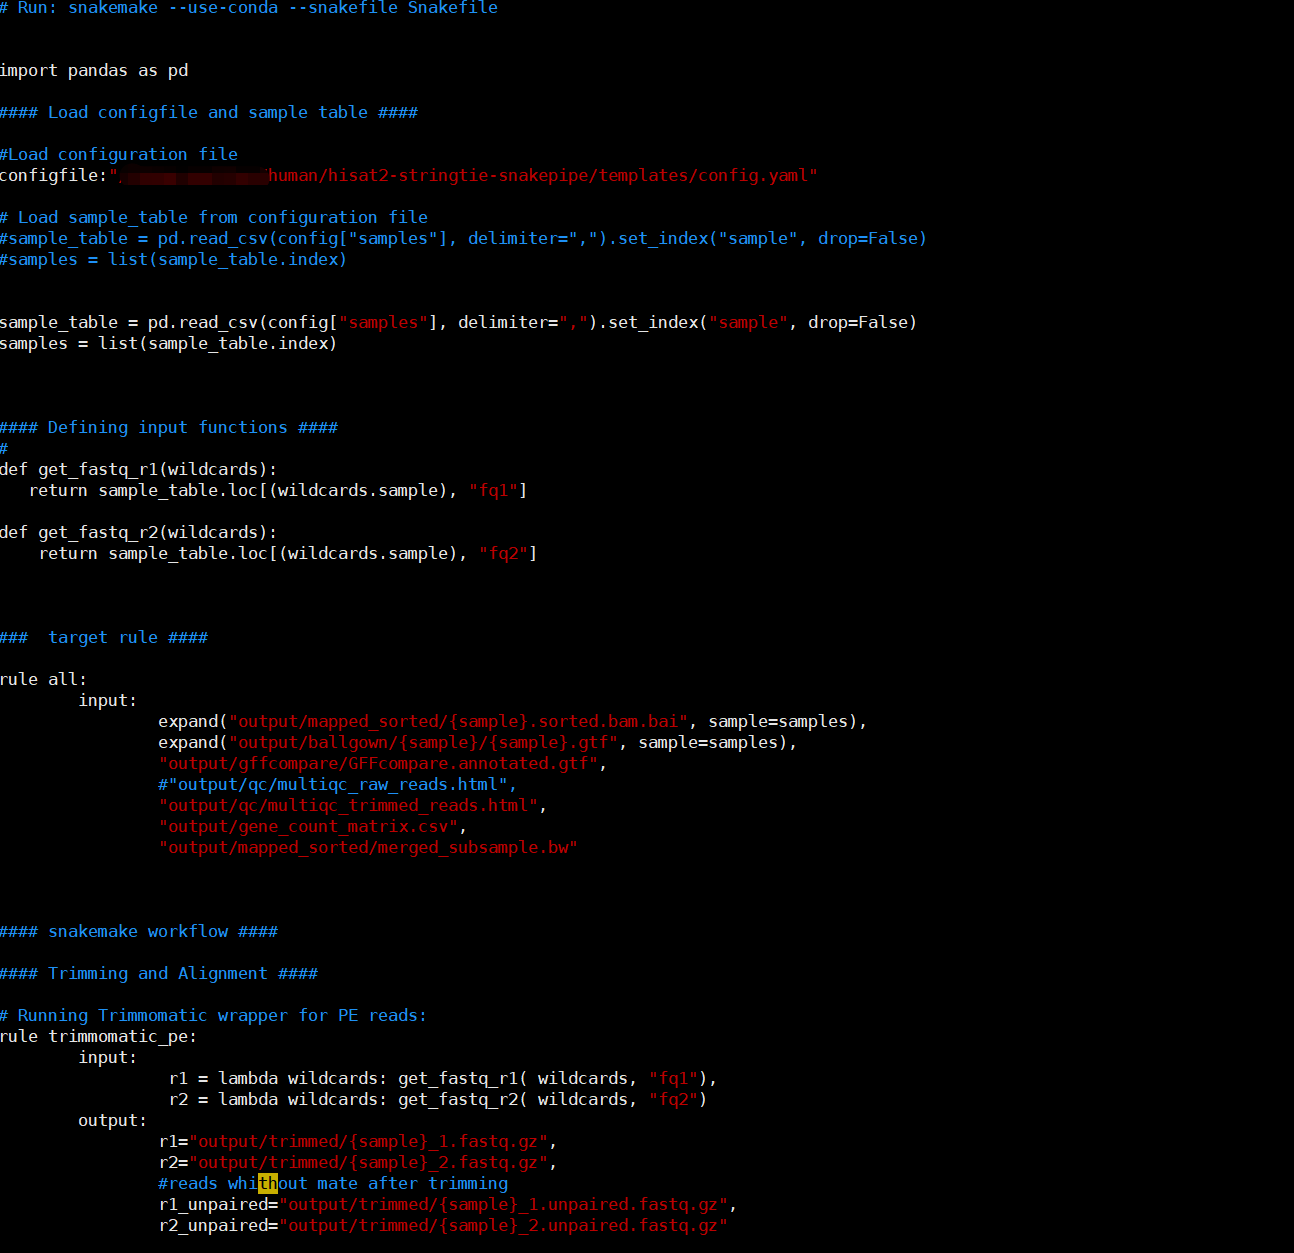The image size is (1294, 1253).
Task: Click the merged_subsample.bw output string
Action: tap(367, 847)
